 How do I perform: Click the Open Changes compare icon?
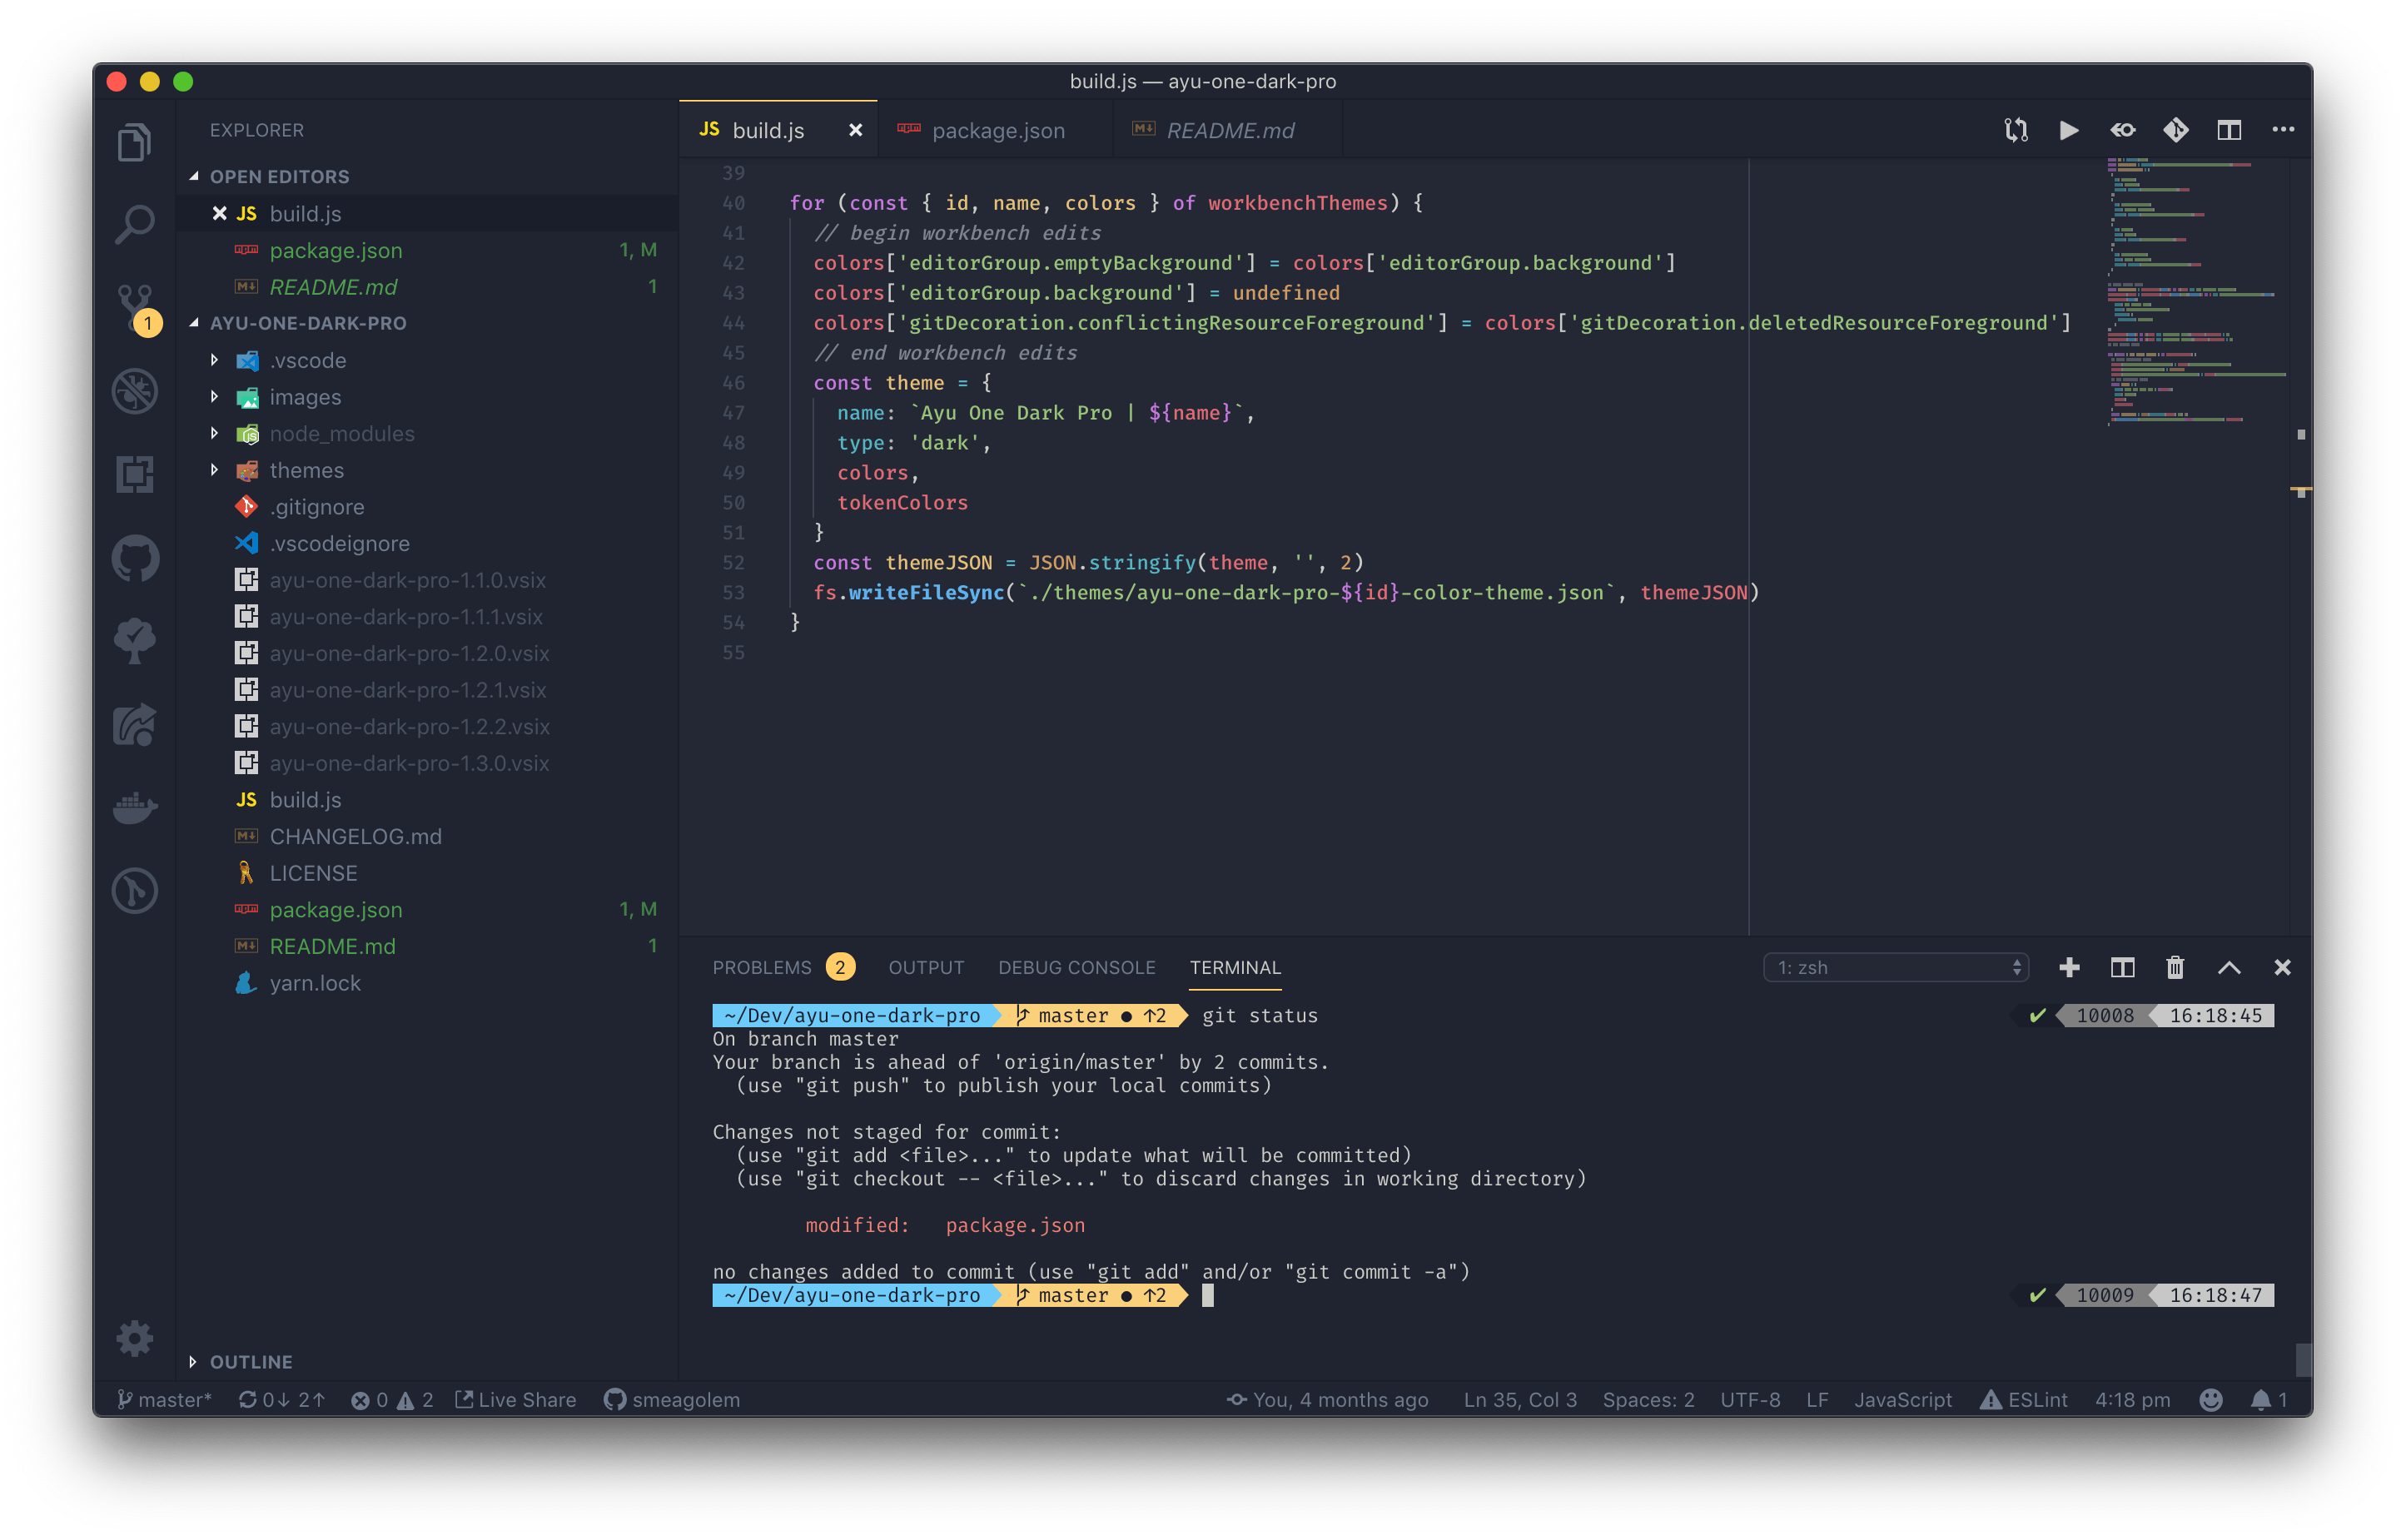pyautogui.click(x=2016, y=130)
